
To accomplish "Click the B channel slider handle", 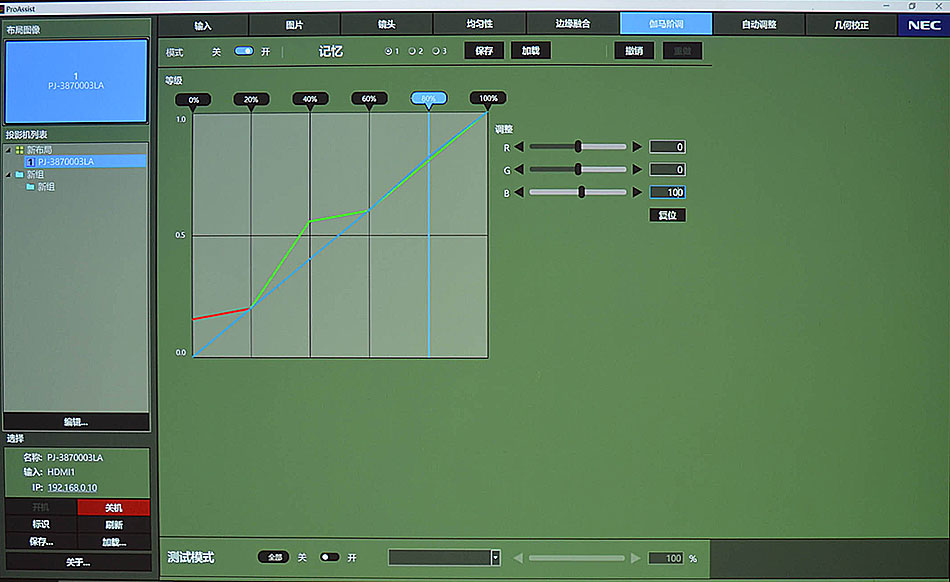I will coord(581,192).
